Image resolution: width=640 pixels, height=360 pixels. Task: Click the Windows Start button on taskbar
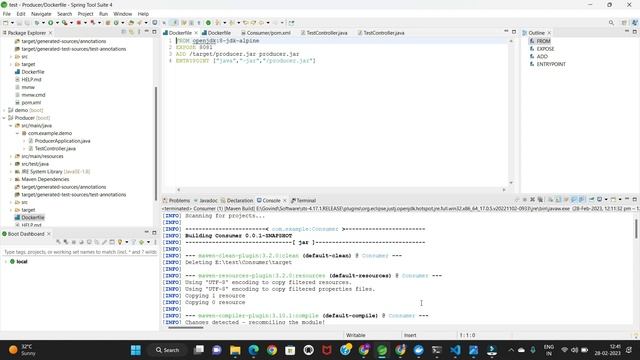(x=136, y=350)
